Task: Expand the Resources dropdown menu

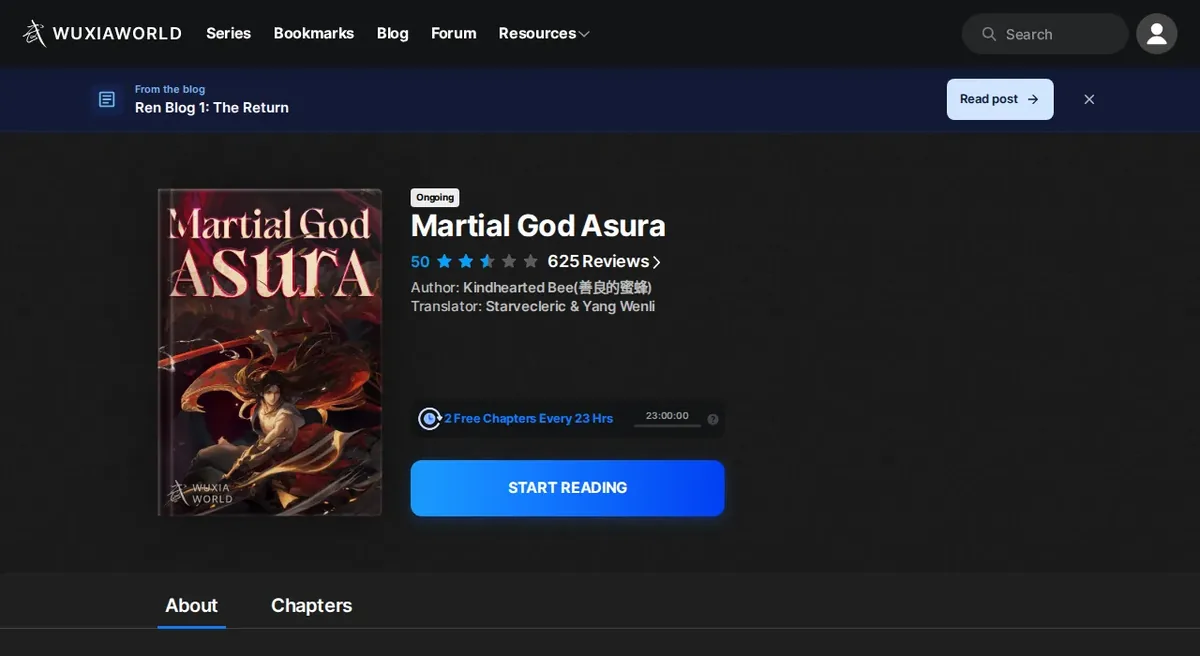Action: [x=544, y=33]
